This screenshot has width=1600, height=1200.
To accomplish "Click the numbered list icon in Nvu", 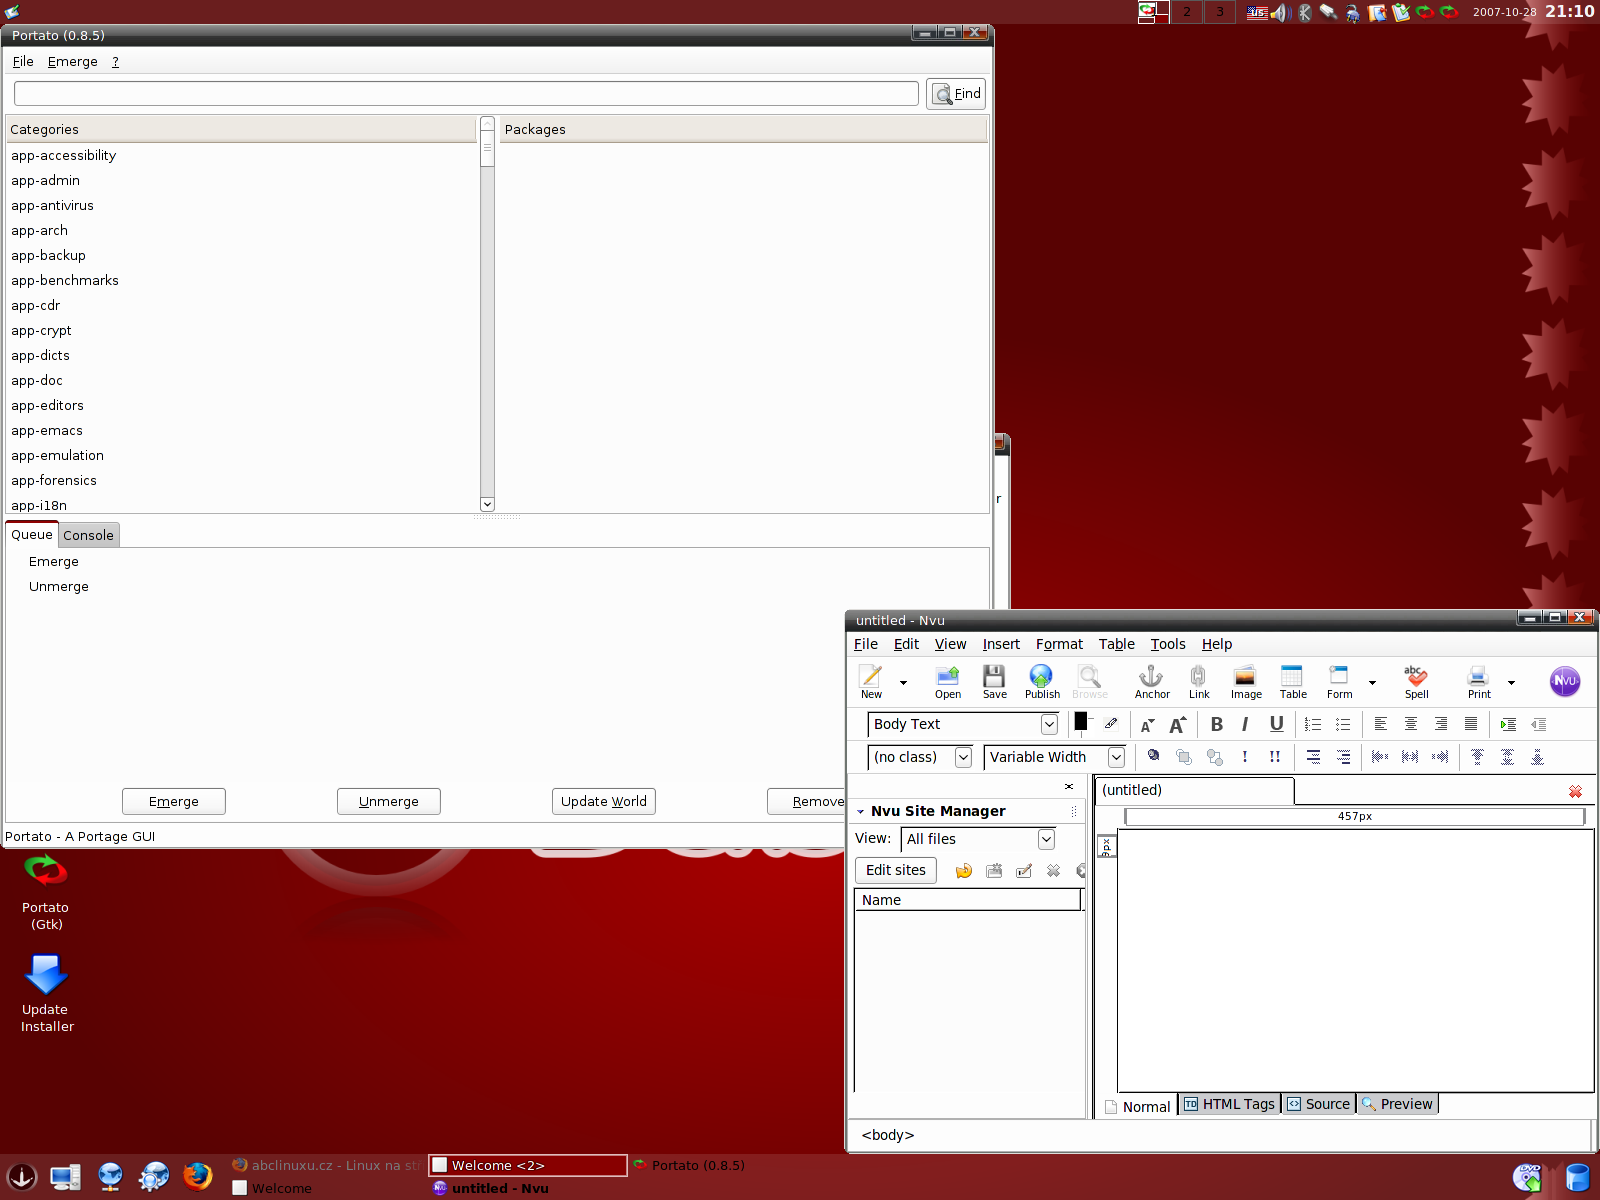I will coord(1313,725).
